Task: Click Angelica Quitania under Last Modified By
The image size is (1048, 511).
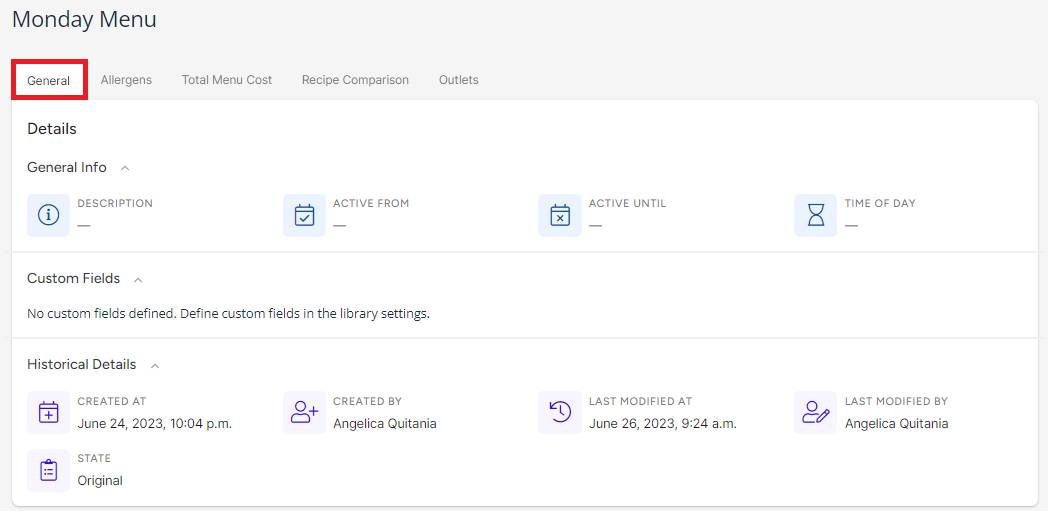Action: point(896,423)
